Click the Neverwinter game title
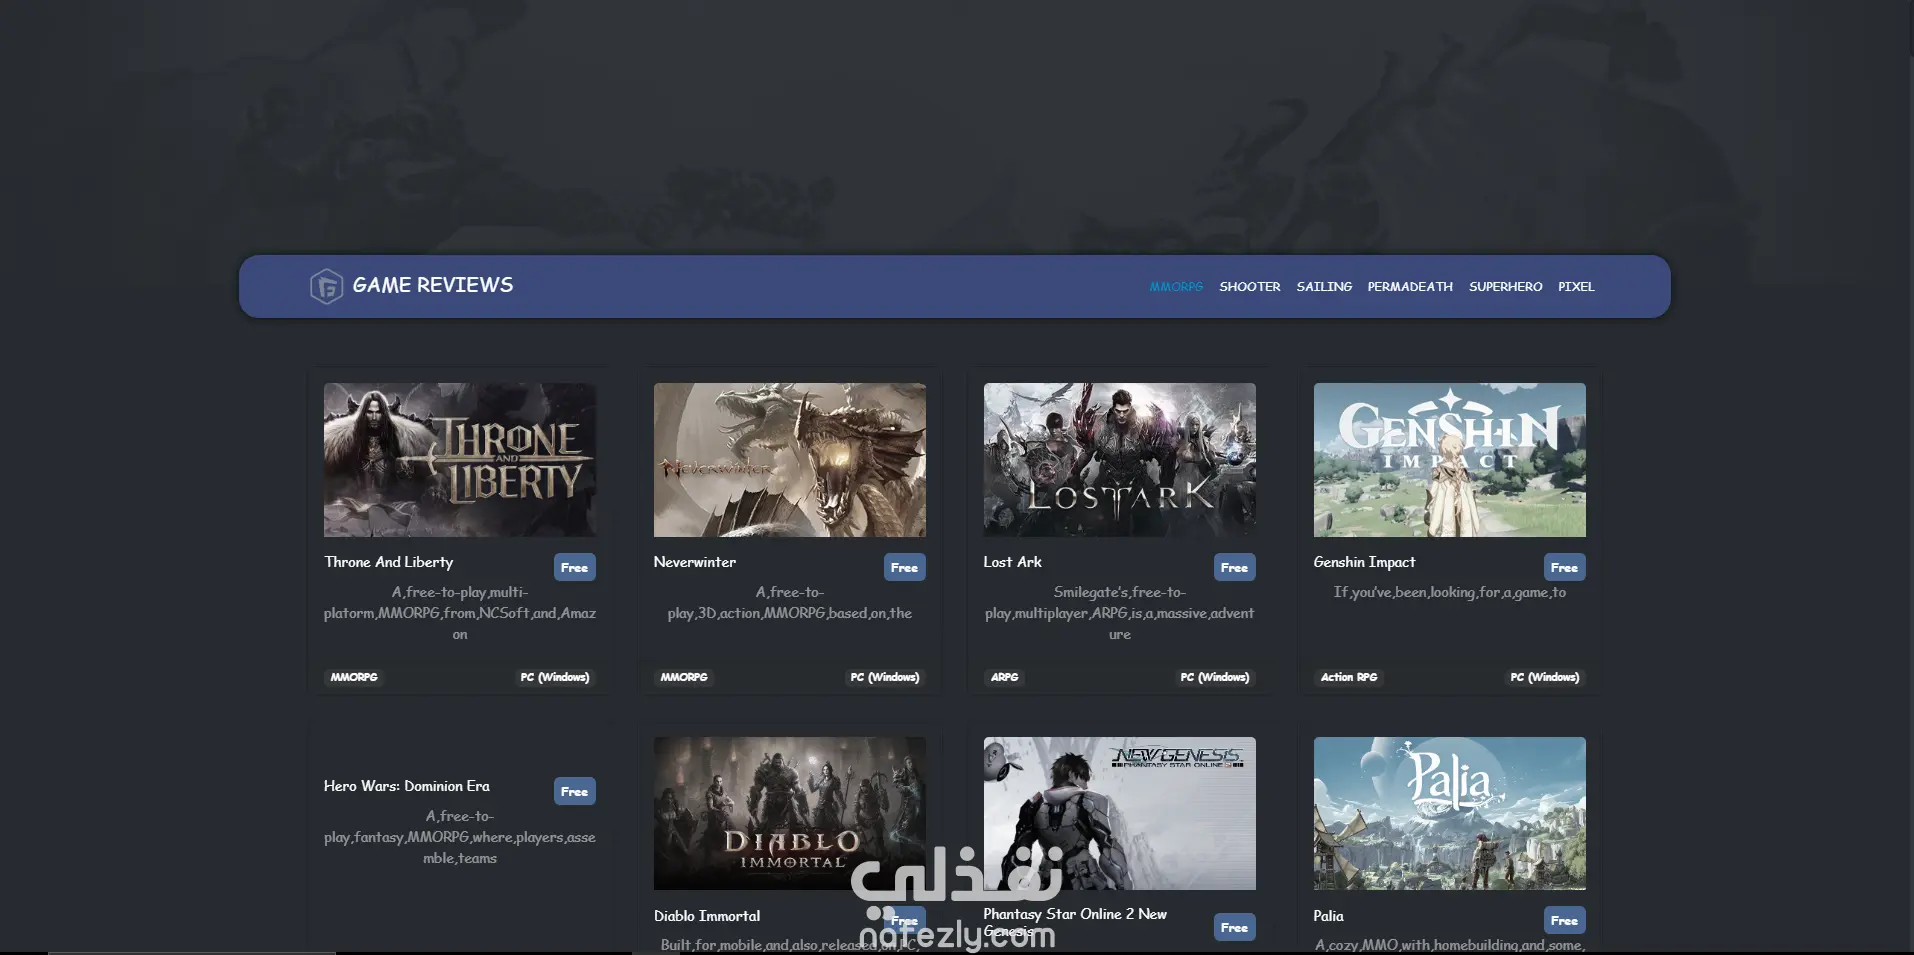This screenshot has height=955, width=1914. pyautogui.click(x=695, y=562)
